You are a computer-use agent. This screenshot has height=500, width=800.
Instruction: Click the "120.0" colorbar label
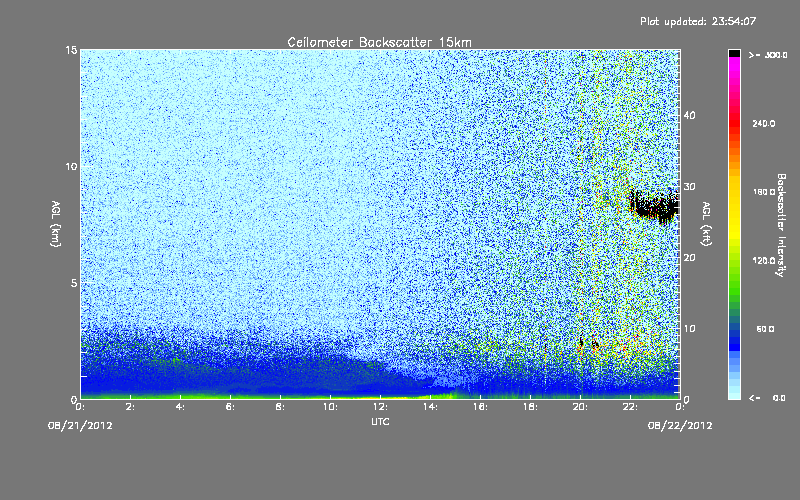point(764,261)
